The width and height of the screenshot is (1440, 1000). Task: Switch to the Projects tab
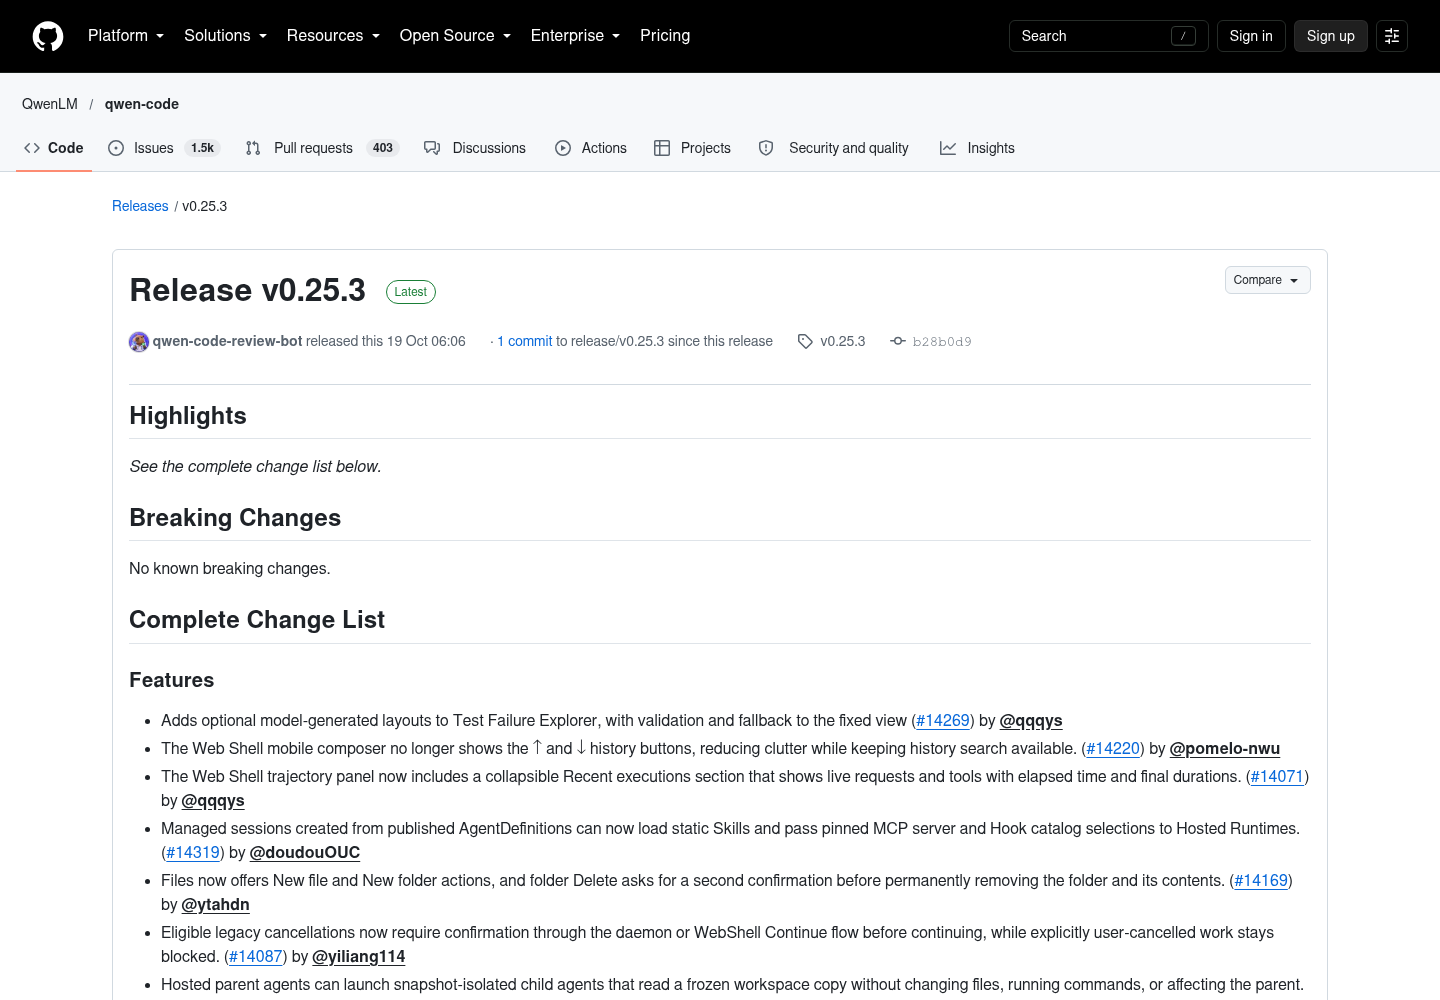click(x=692, y=148)
